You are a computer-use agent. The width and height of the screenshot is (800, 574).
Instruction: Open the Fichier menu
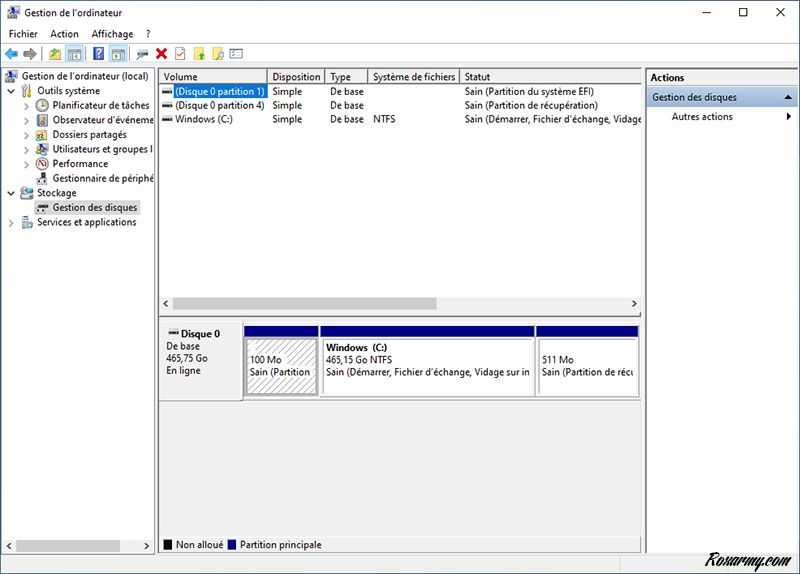(23, 34)
